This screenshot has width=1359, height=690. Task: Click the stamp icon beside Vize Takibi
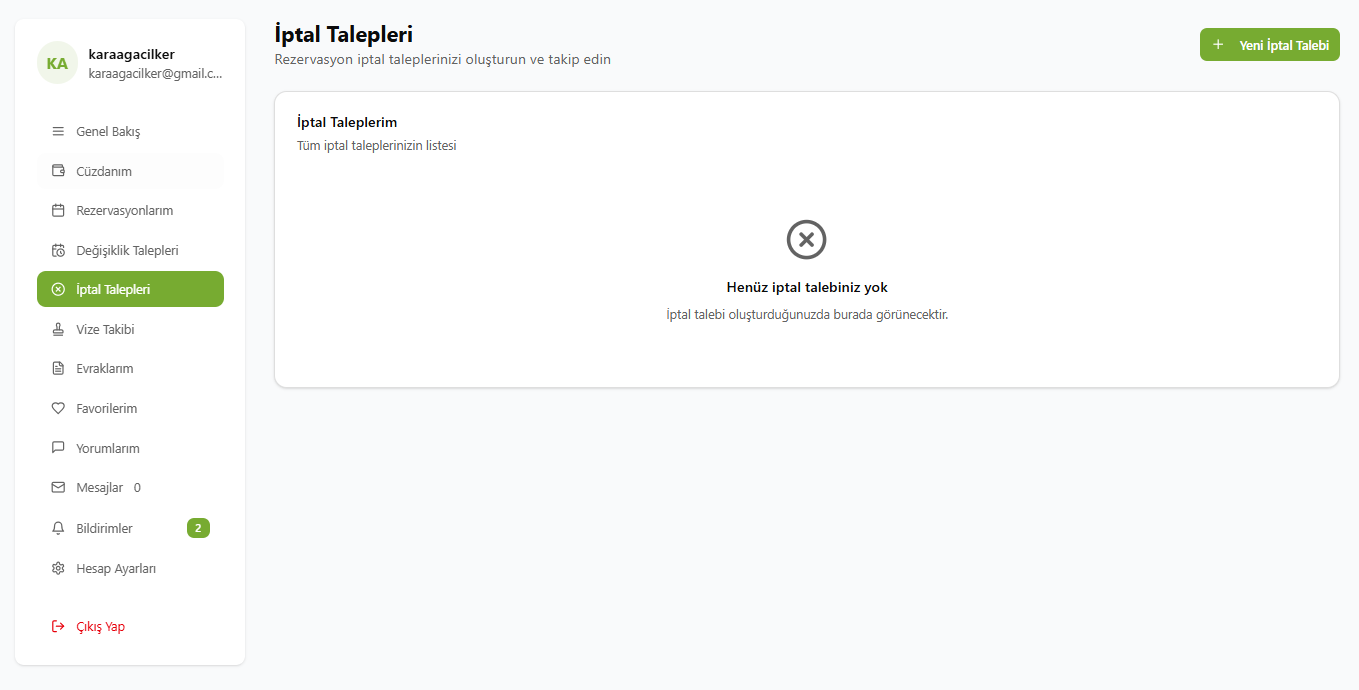click(58, 329)
